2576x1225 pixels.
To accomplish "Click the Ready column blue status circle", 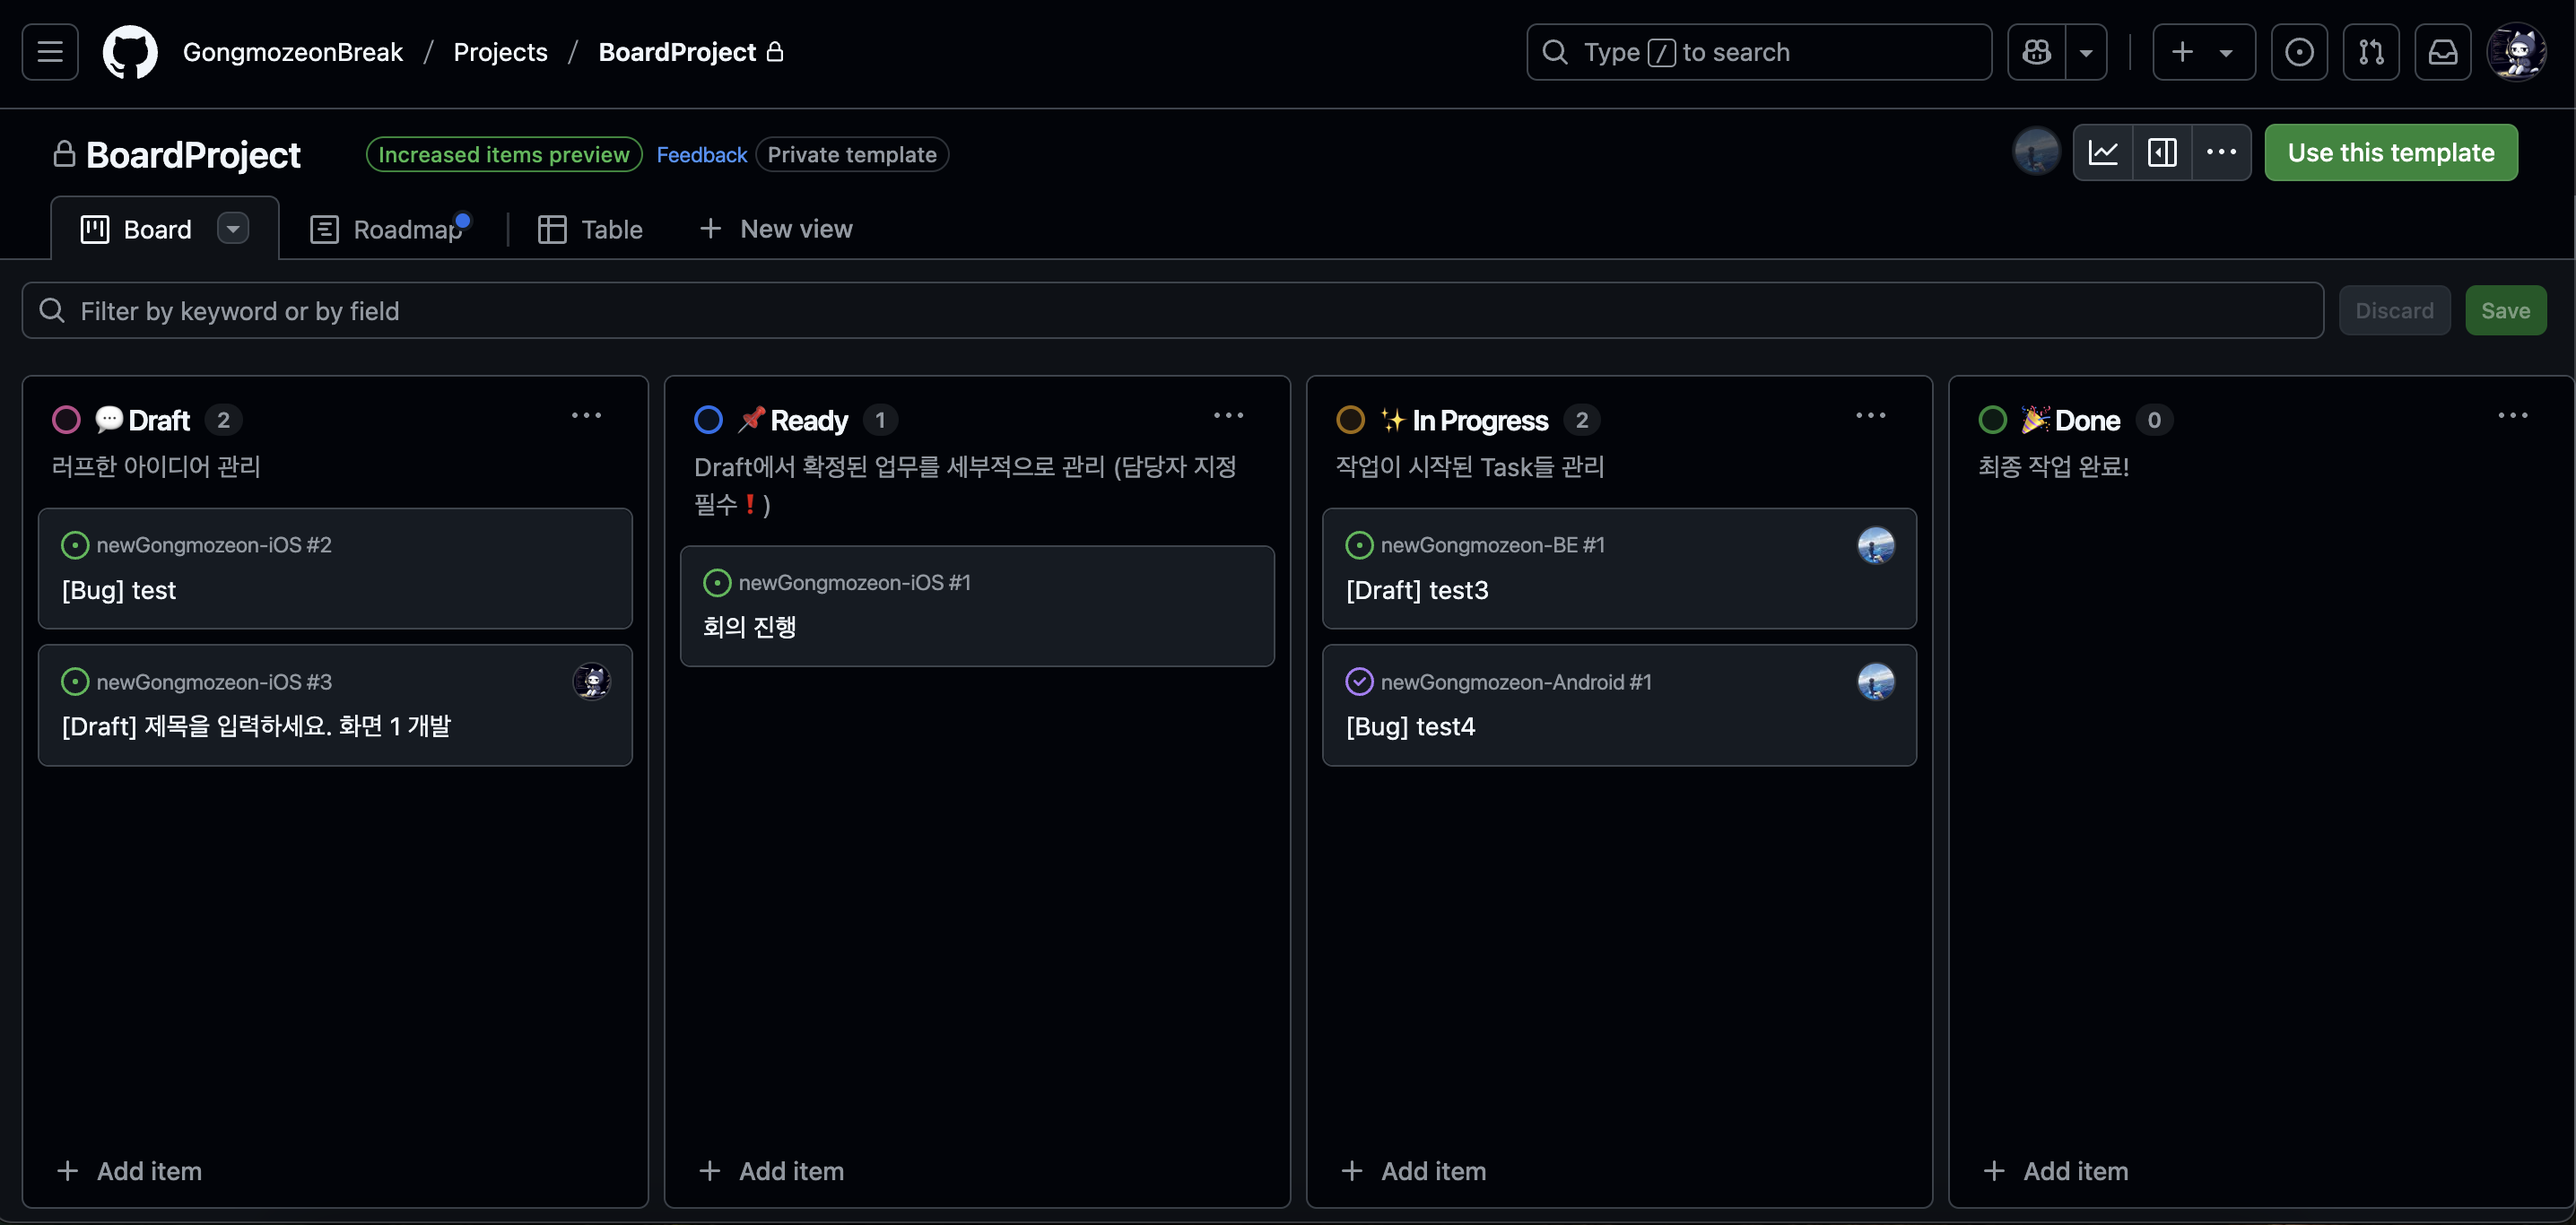I will click(708, 420).
